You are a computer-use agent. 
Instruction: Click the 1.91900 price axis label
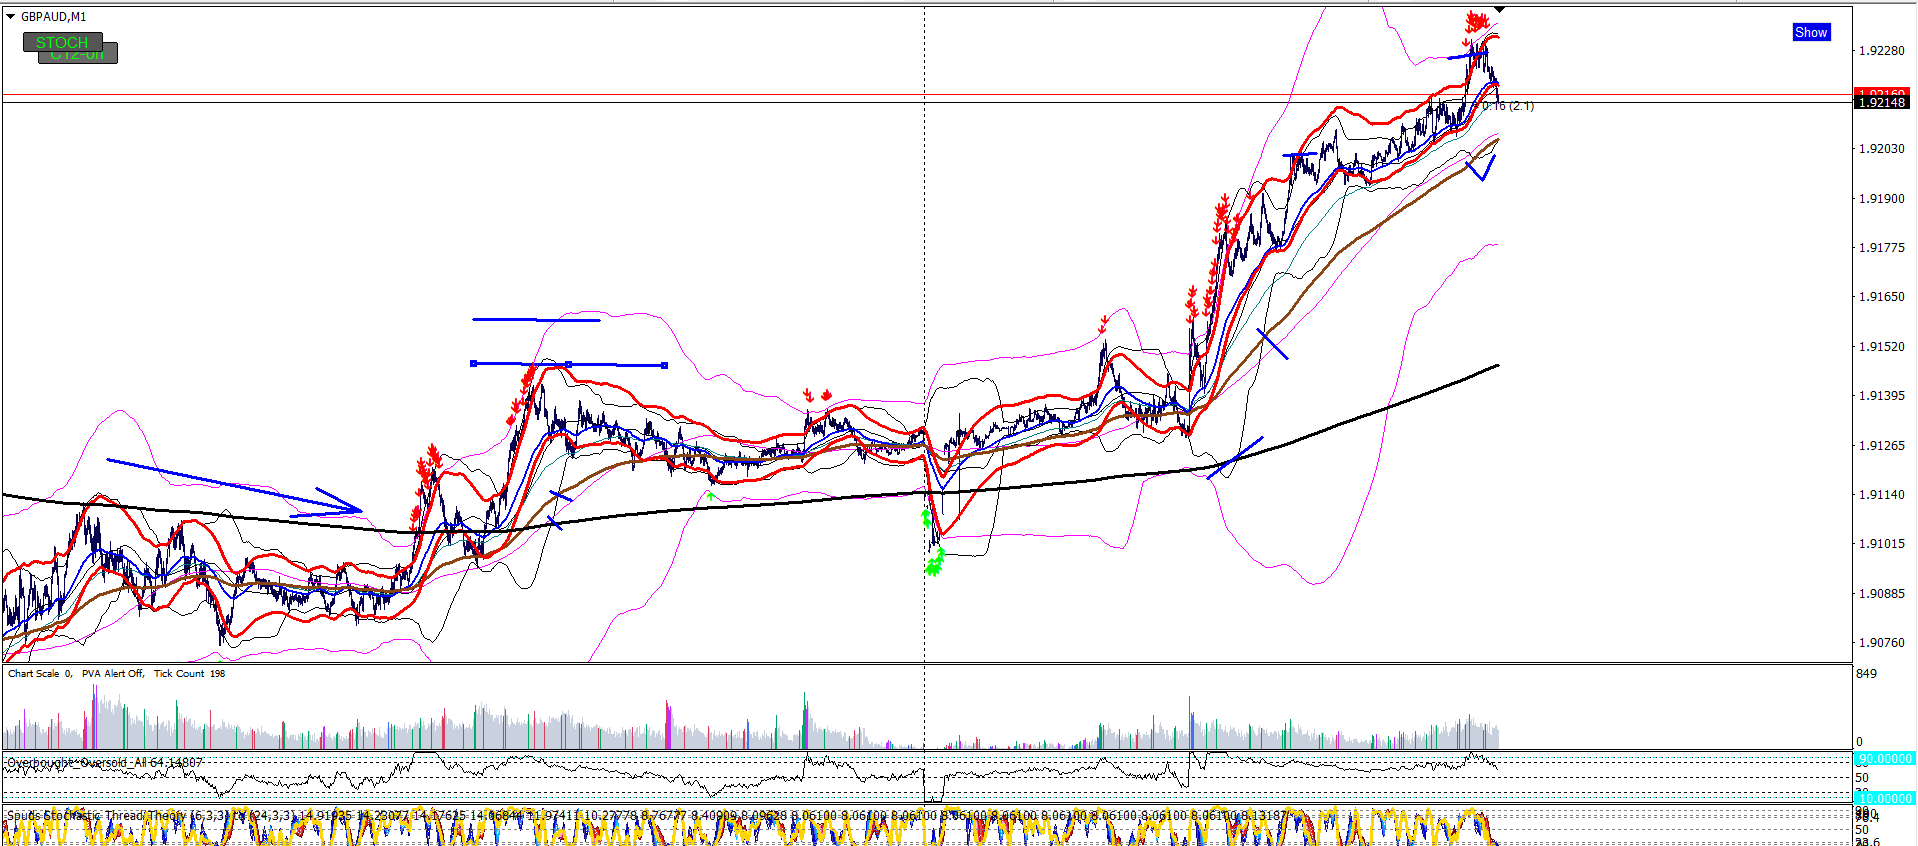coord(1881,199)
